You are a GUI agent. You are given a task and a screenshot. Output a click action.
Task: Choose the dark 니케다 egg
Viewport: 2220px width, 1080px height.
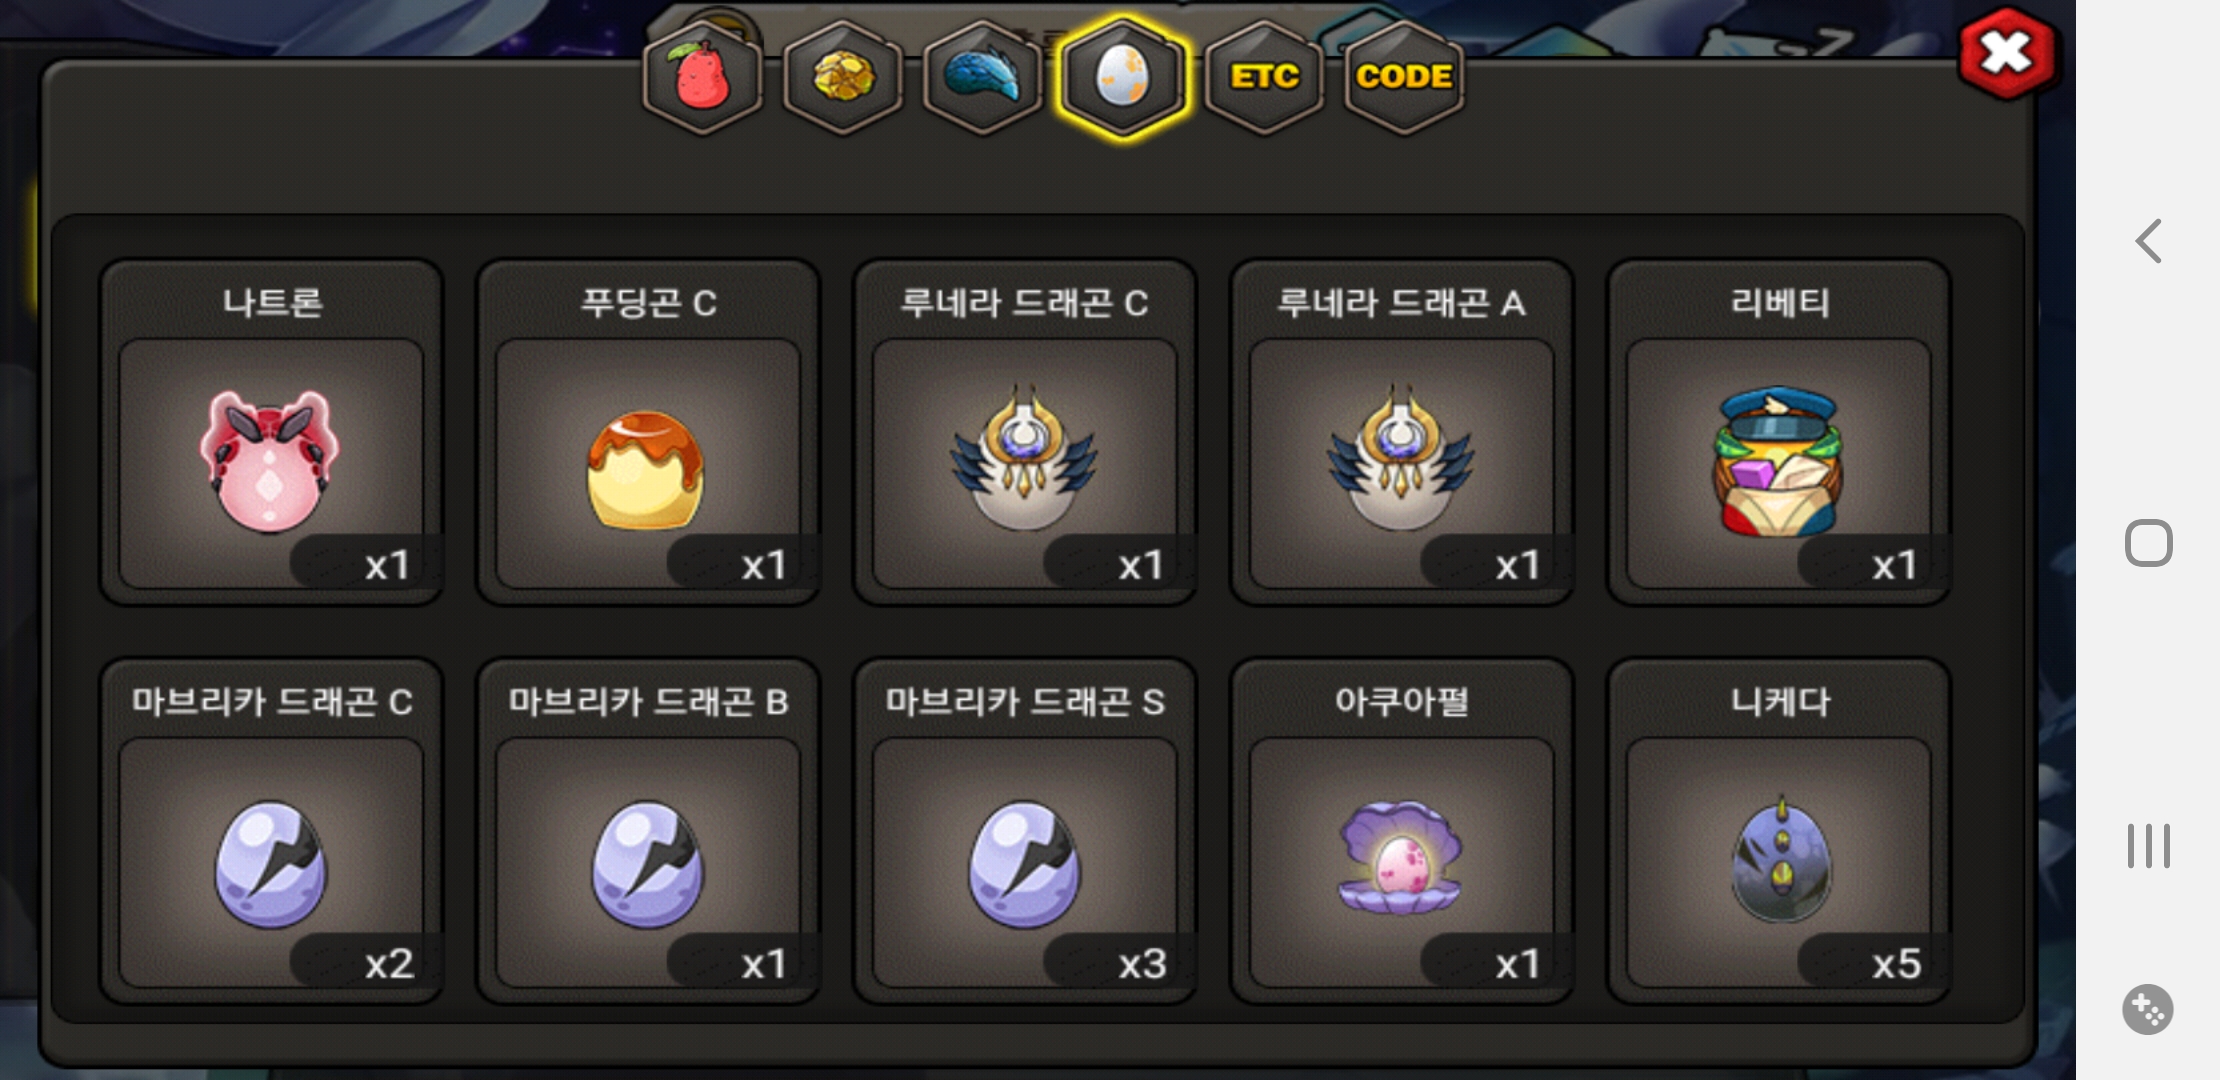[1779, 831]
